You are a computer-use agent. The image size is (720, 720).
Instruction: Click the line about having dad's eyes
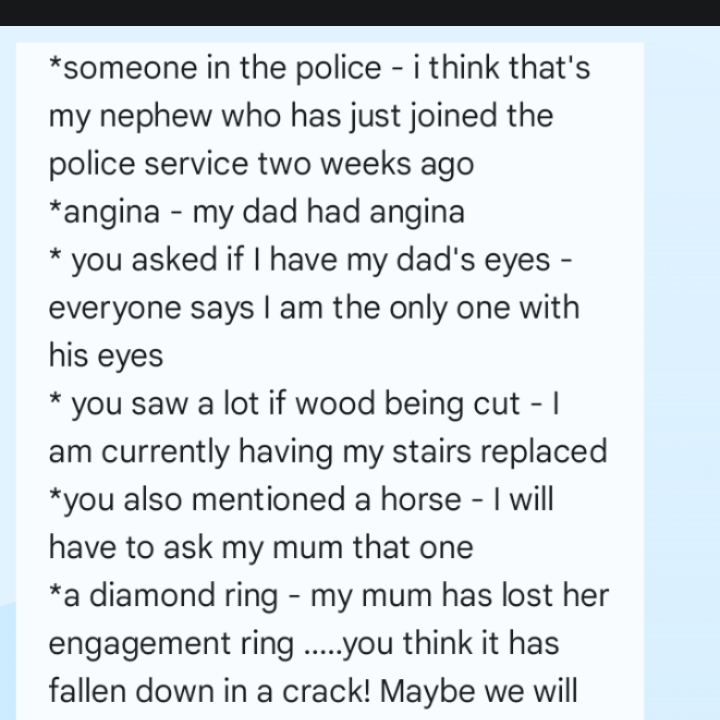click(313, 260)
